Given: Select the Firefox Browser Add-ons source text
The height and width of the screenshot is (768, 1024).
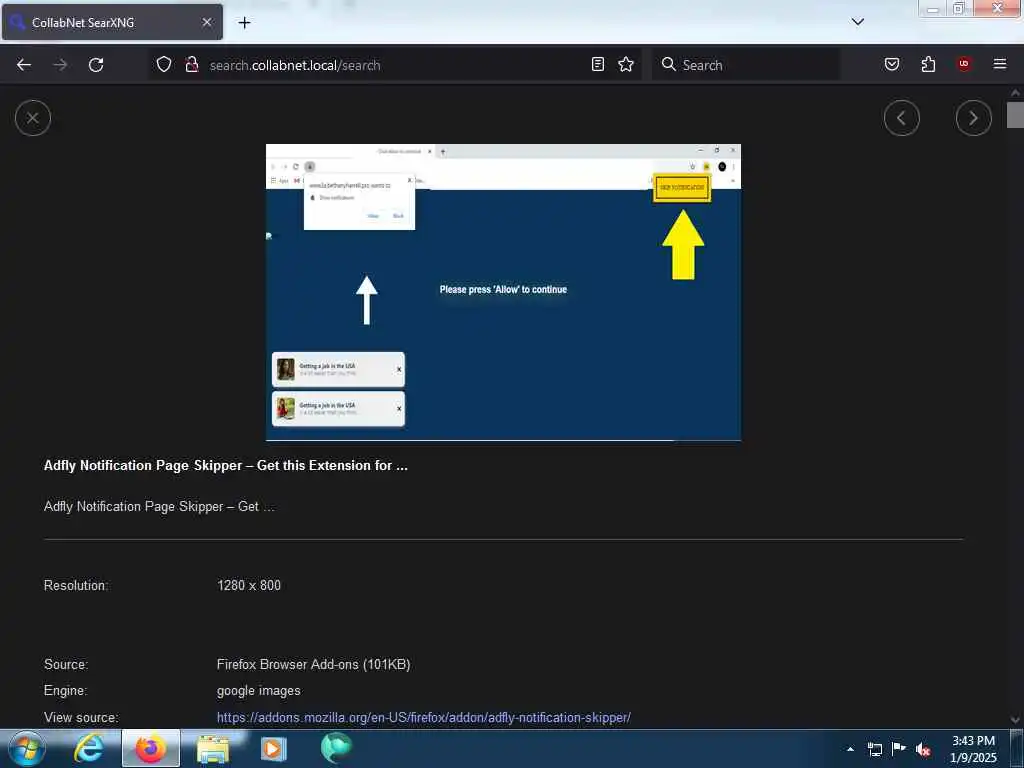Looking at the screenshot, I should coord(313,664).
